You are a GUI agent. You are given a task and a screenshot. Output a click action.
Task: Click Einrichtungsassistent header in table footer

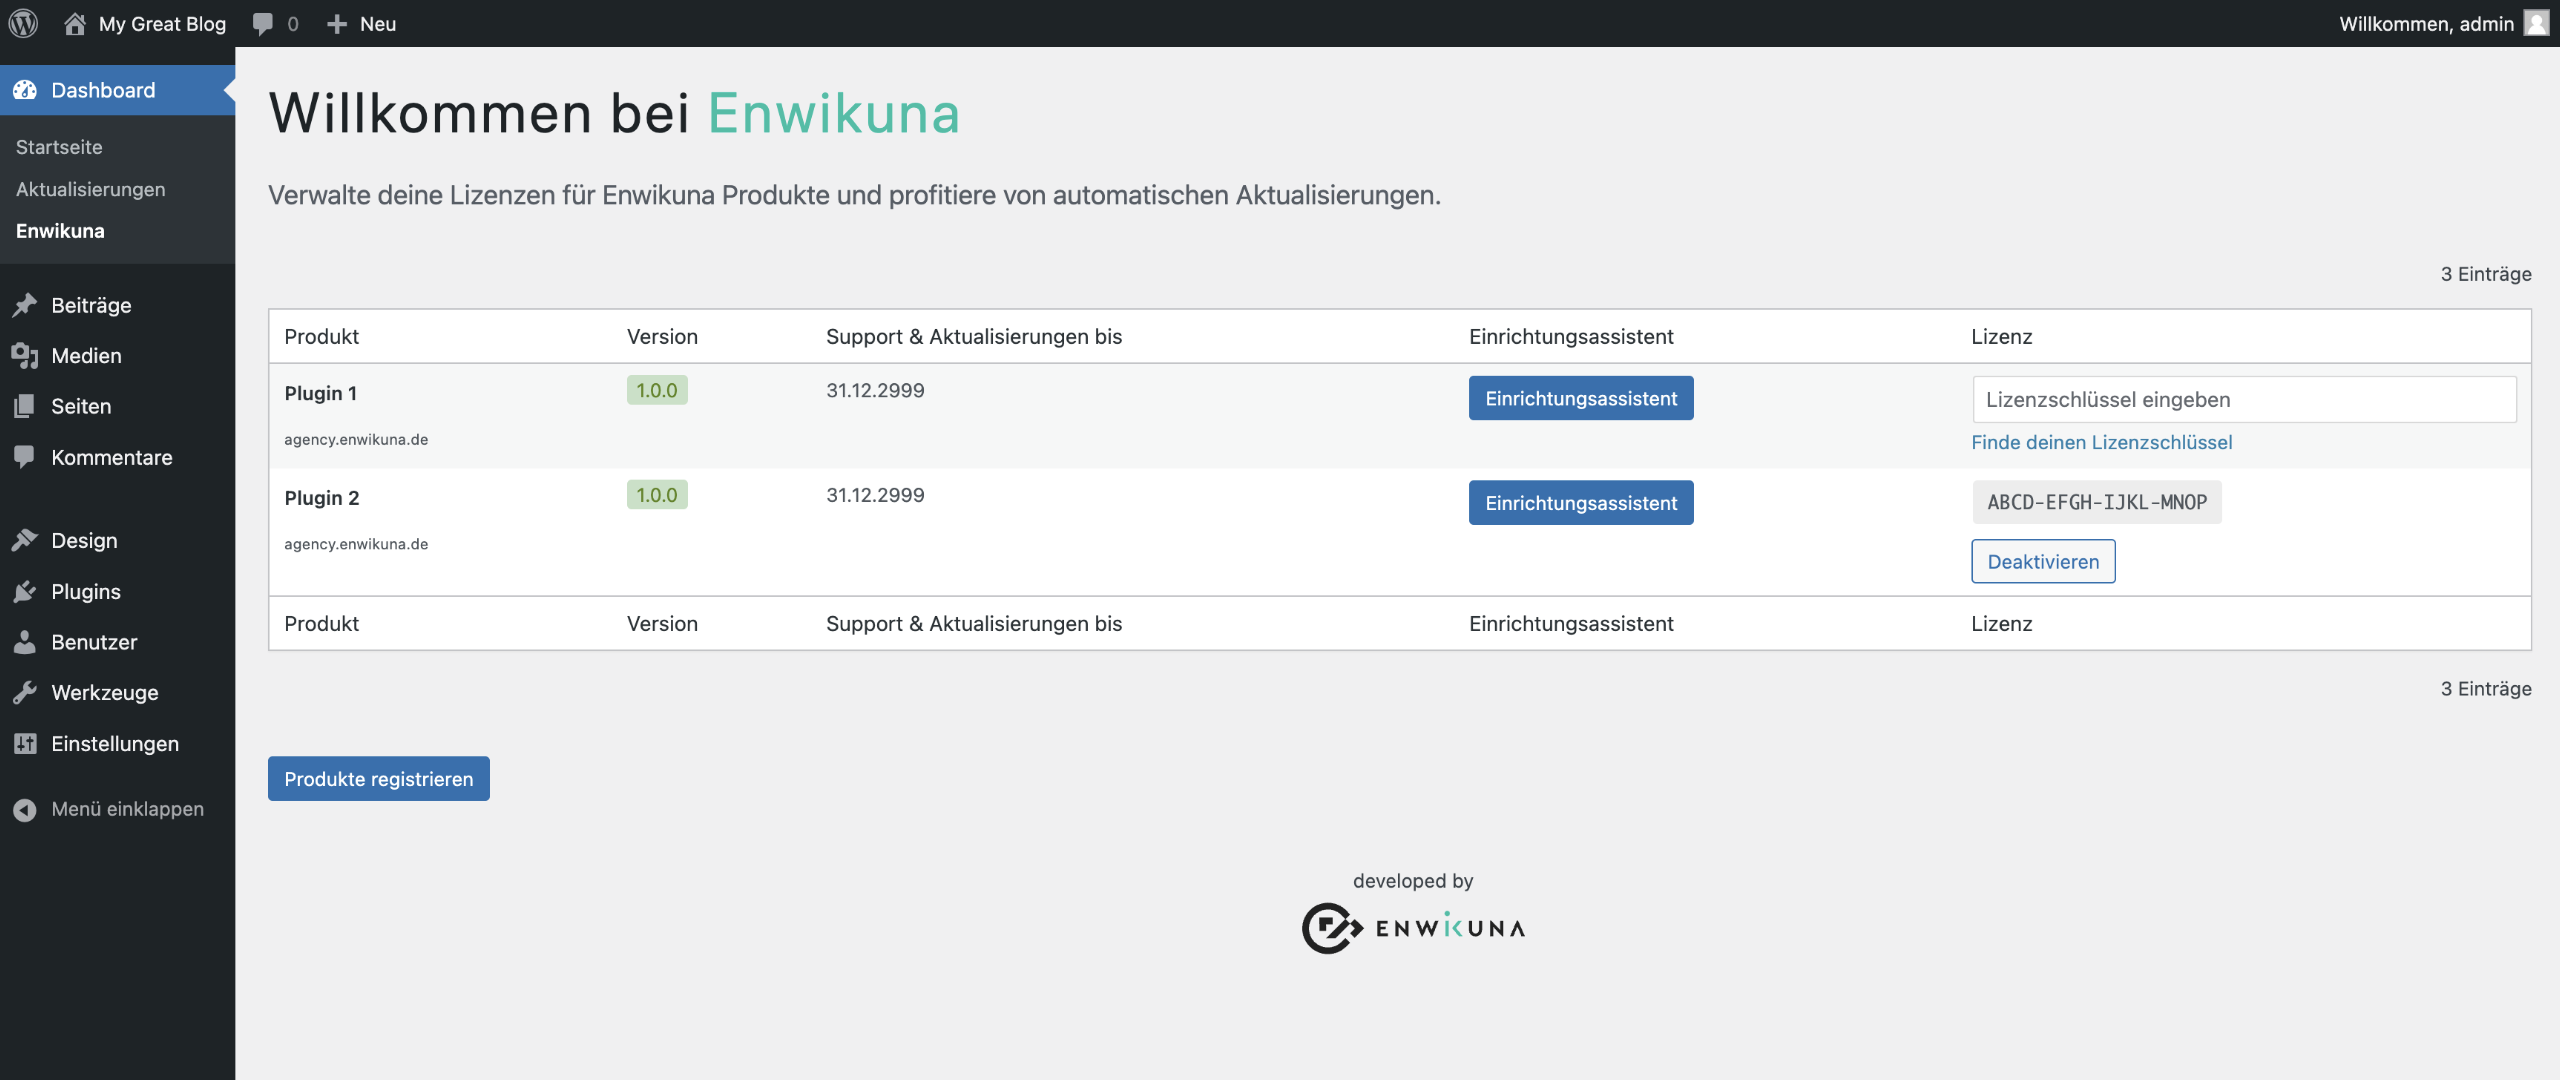tap(1571, 623)
